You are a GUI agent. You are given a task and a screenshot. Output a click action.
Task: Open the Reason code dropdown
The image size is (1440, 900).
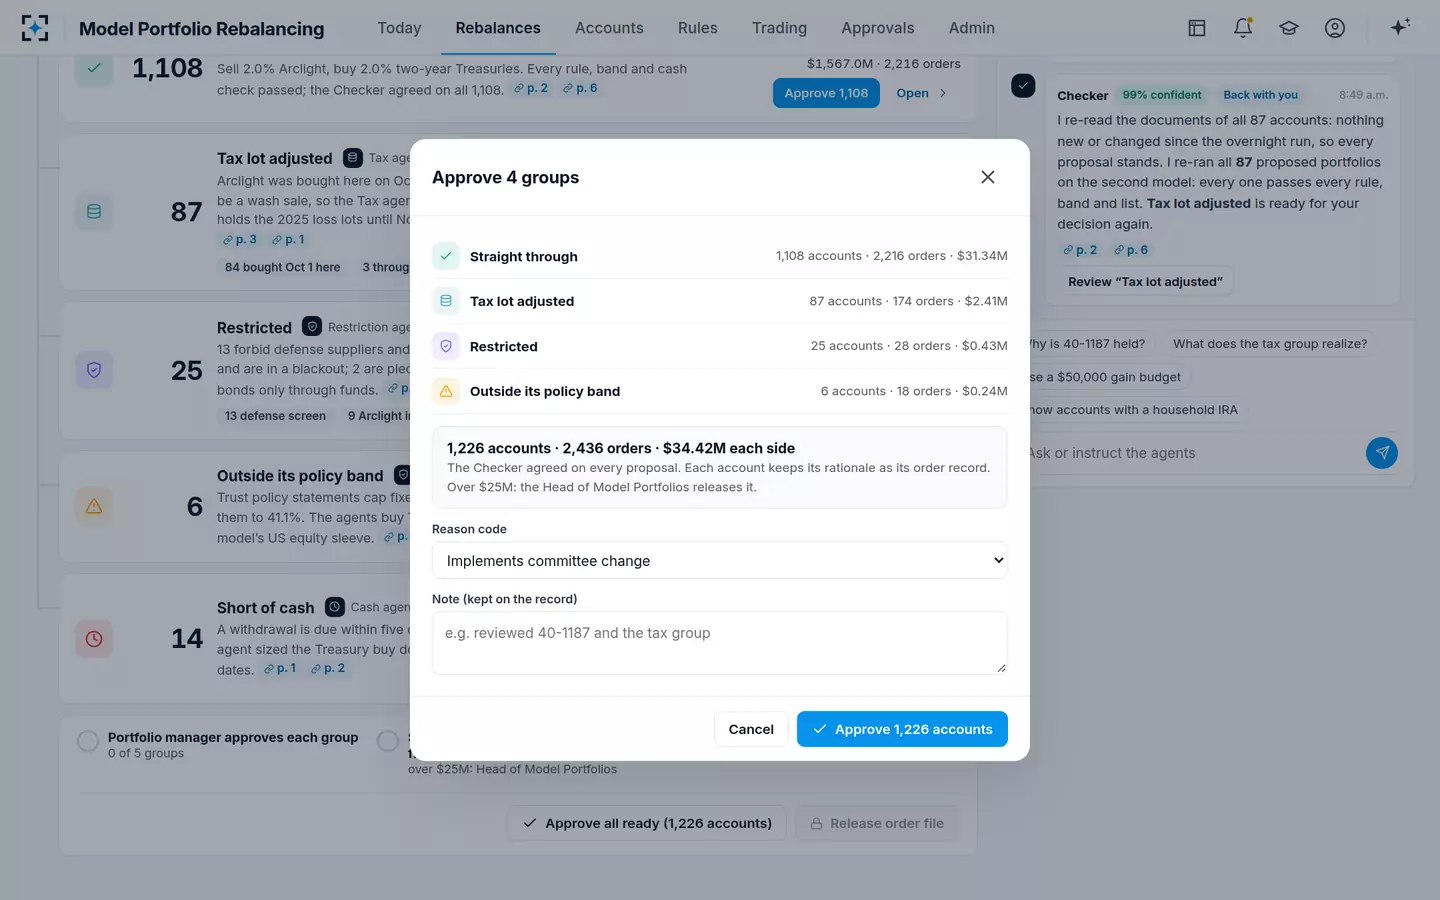tap(720, 561)
